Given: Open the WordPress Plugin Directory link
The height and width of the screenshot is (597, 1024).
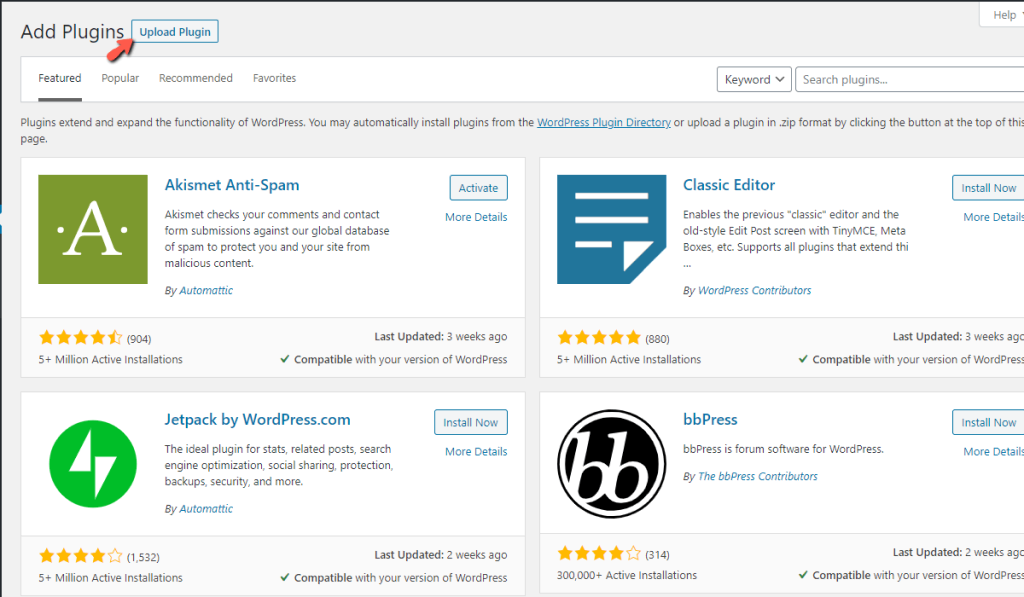Looking at the screenshot, I should coord(603,122).
